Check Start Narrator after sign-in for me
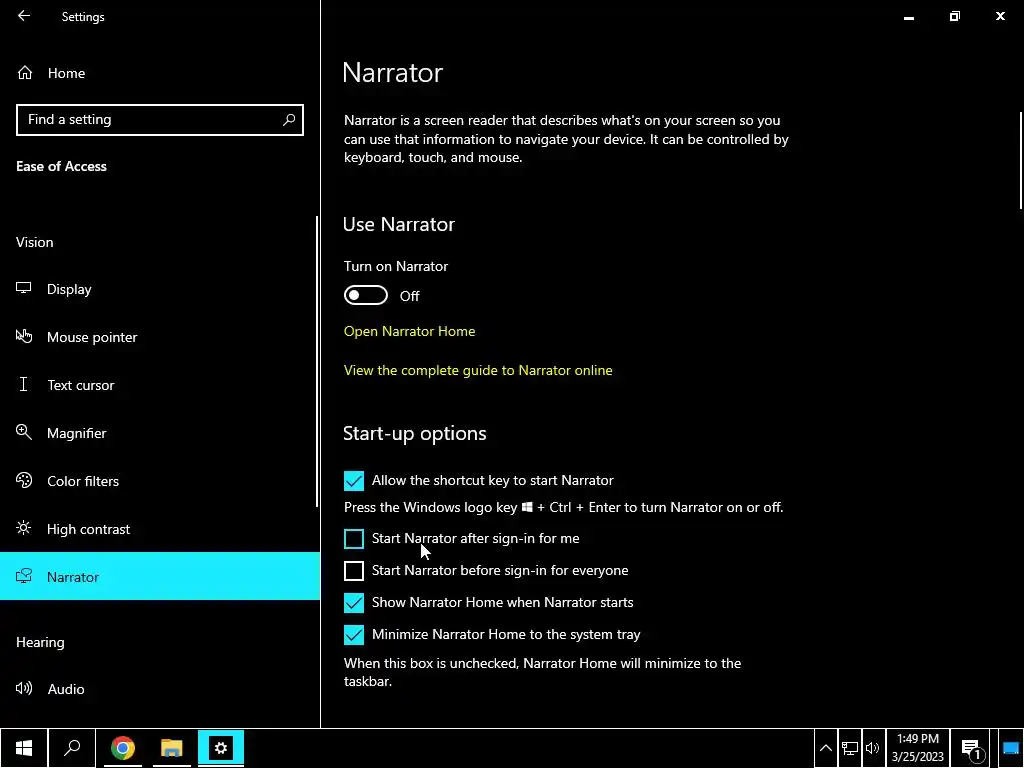The width and height of the screenshot is (1024, 768). [354, 539]
